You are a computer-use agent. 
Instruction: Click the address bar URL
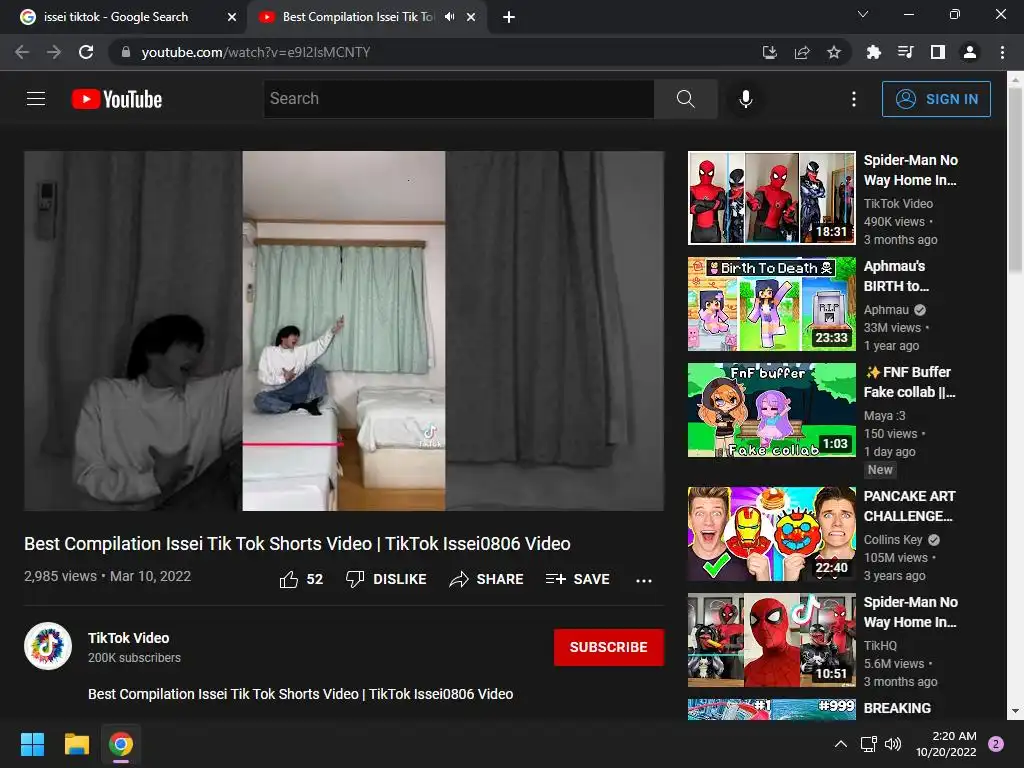tap(256, 52)
